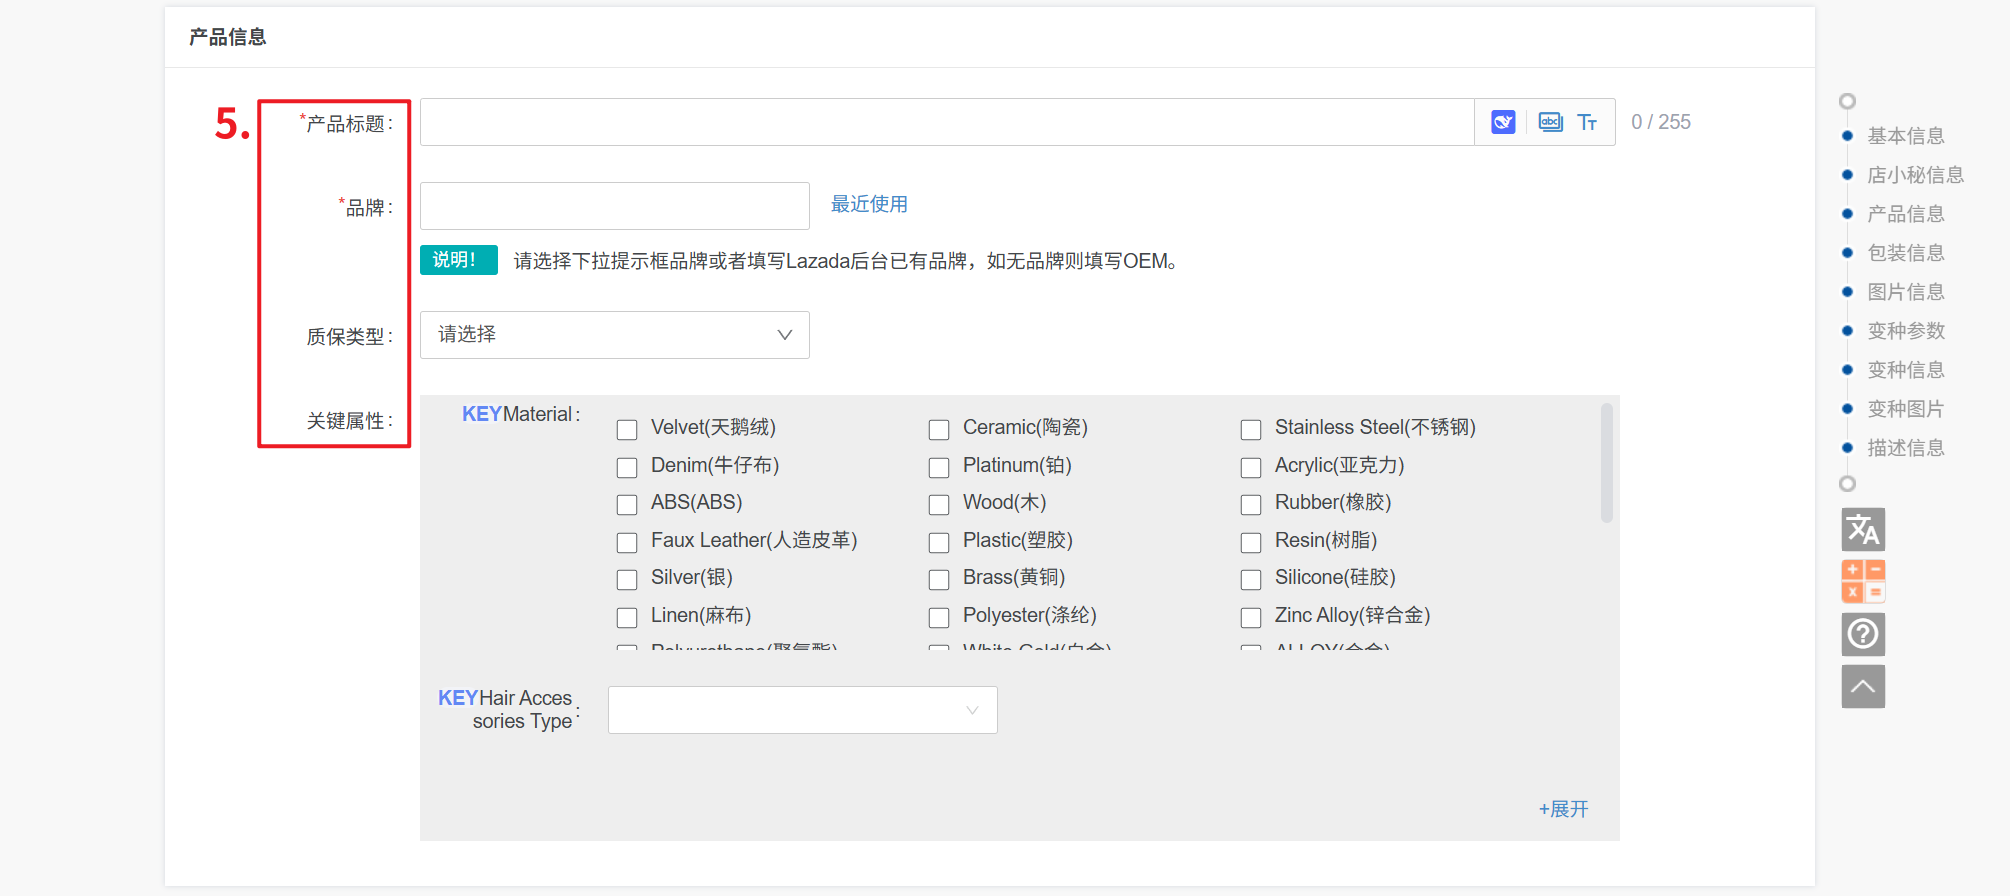
Task: Open the Hair Accessories Type dropdown
Action: coord(802,710)
